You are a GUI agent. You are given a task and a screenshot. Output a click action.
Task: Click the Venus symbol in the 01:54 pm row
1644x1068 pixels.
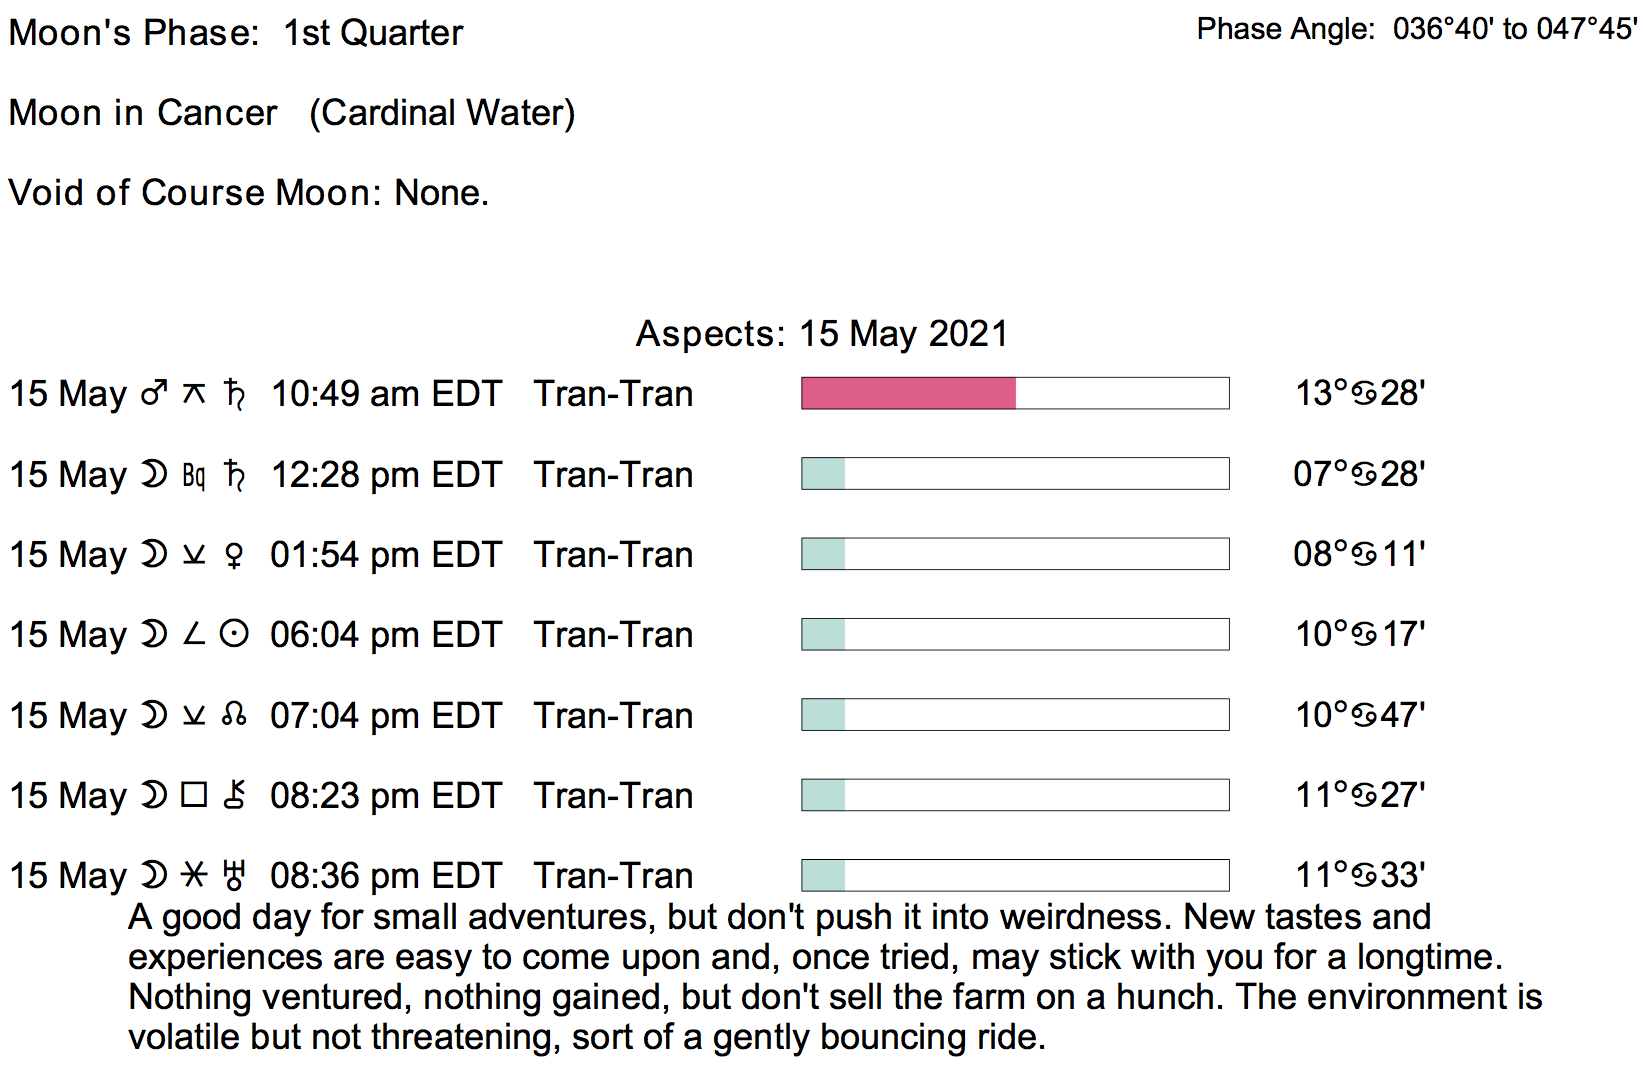click(234, 555)
